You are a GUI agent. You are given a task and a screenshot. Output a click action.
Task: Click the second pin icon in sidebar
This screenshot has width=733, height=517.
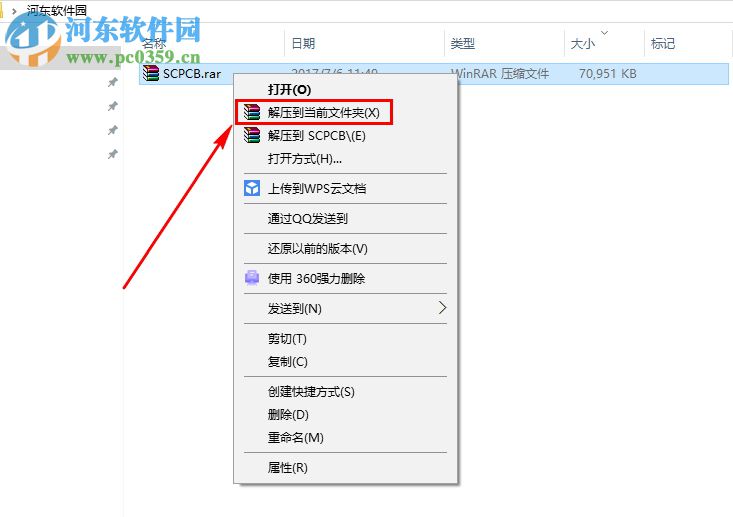coord(112,106)
